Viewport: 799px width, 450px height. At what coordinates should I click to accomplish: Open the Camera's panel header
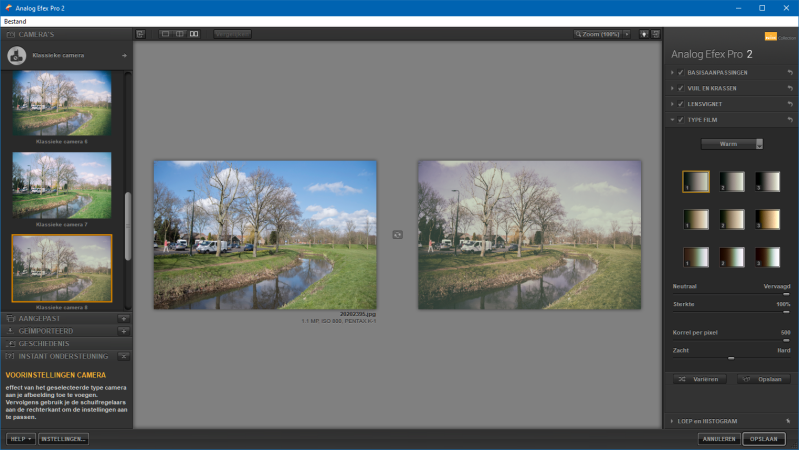click(x=66, y=34)
